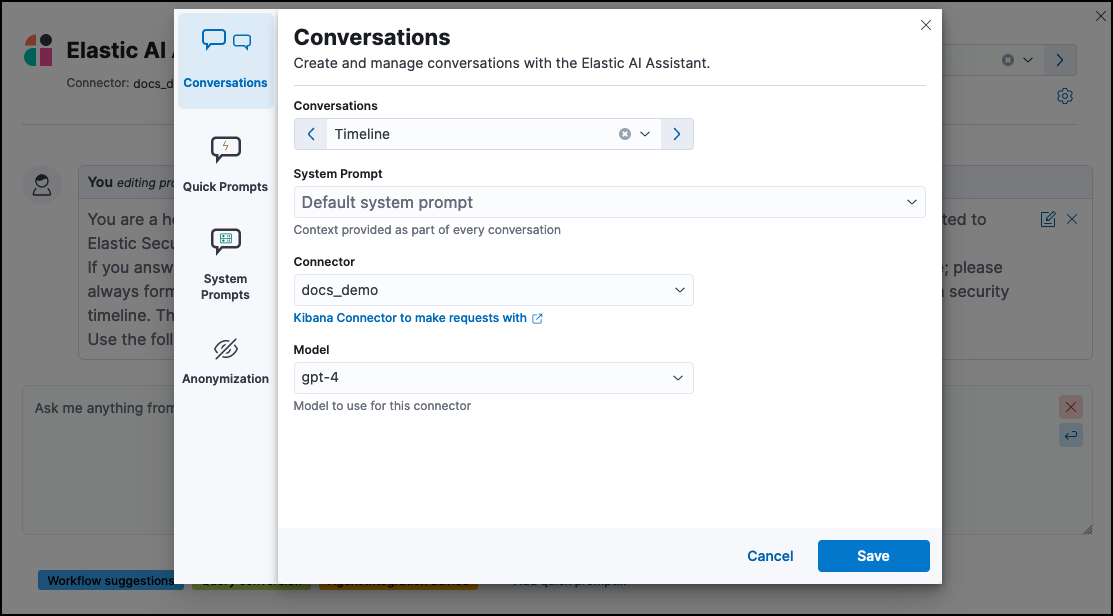Expand the Connector dropdown showing docs_demo

(493, 290)
